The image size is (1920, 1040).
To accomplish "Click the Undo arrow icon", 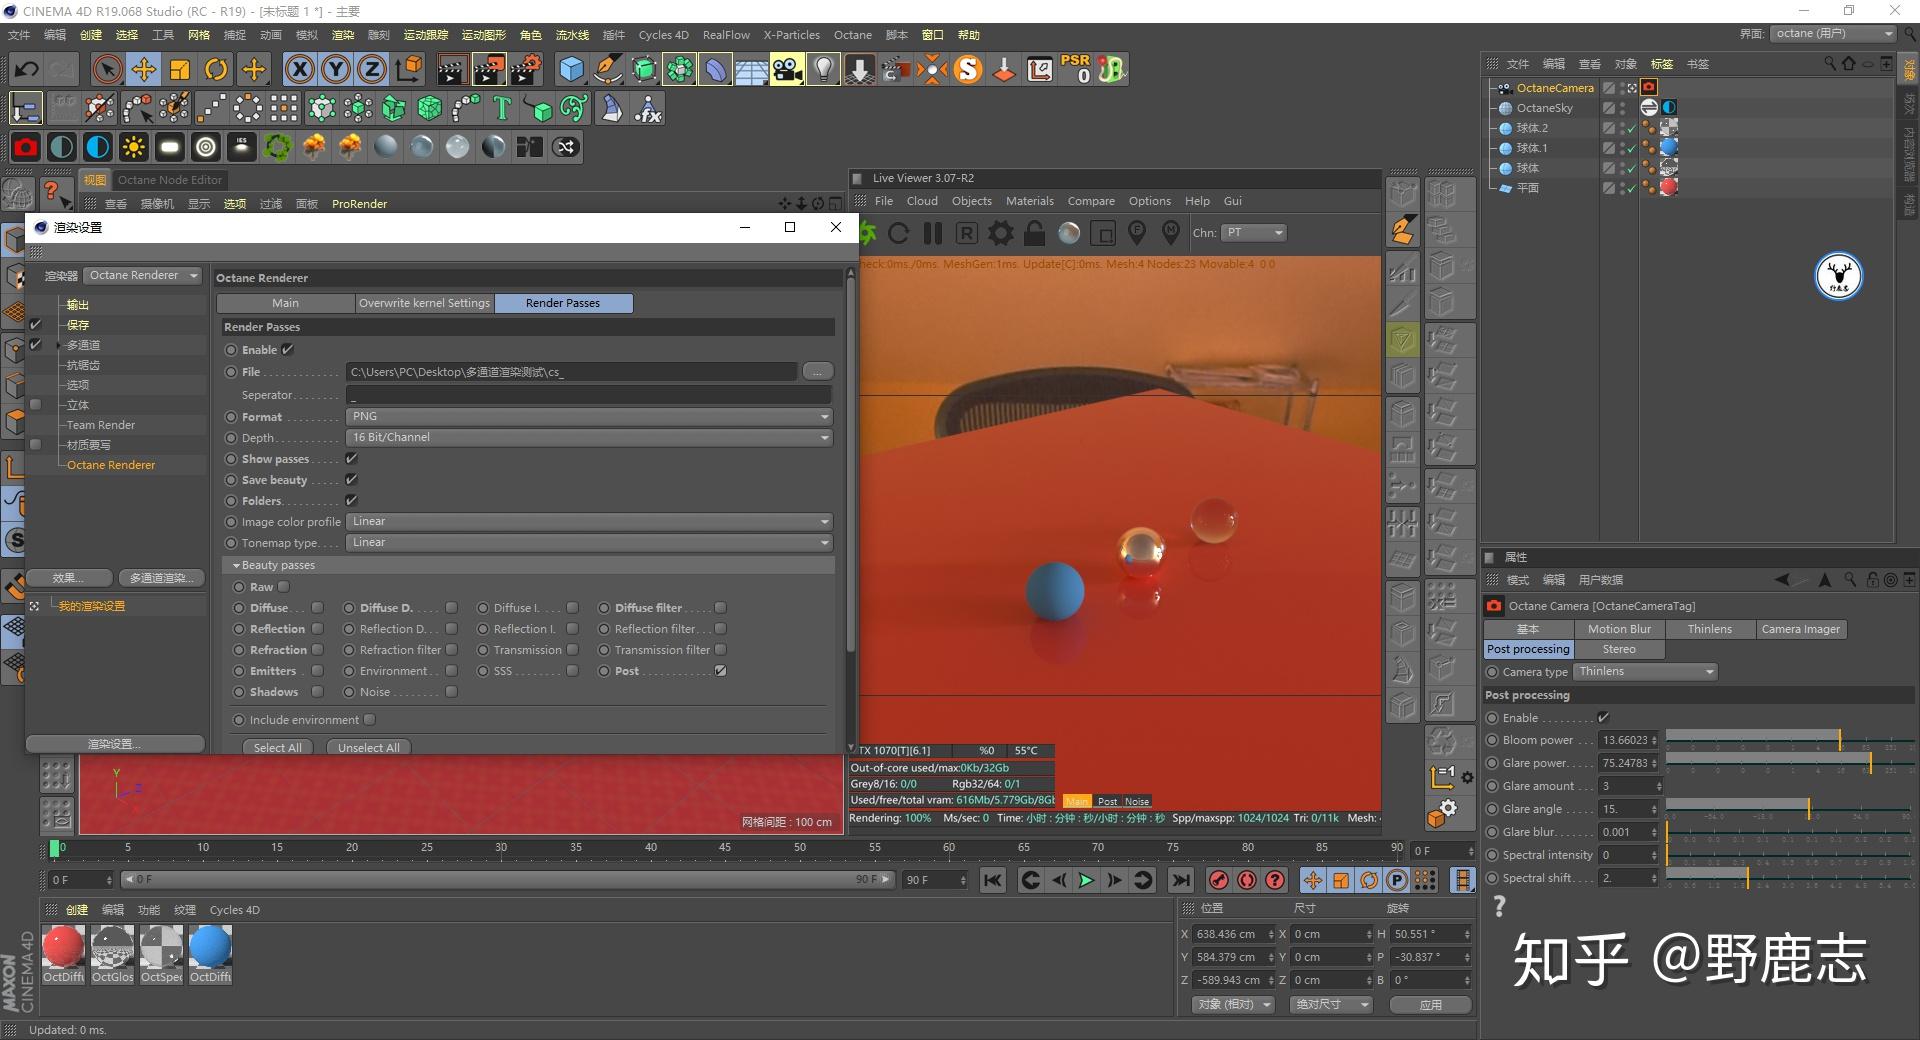I will [27, 69].
